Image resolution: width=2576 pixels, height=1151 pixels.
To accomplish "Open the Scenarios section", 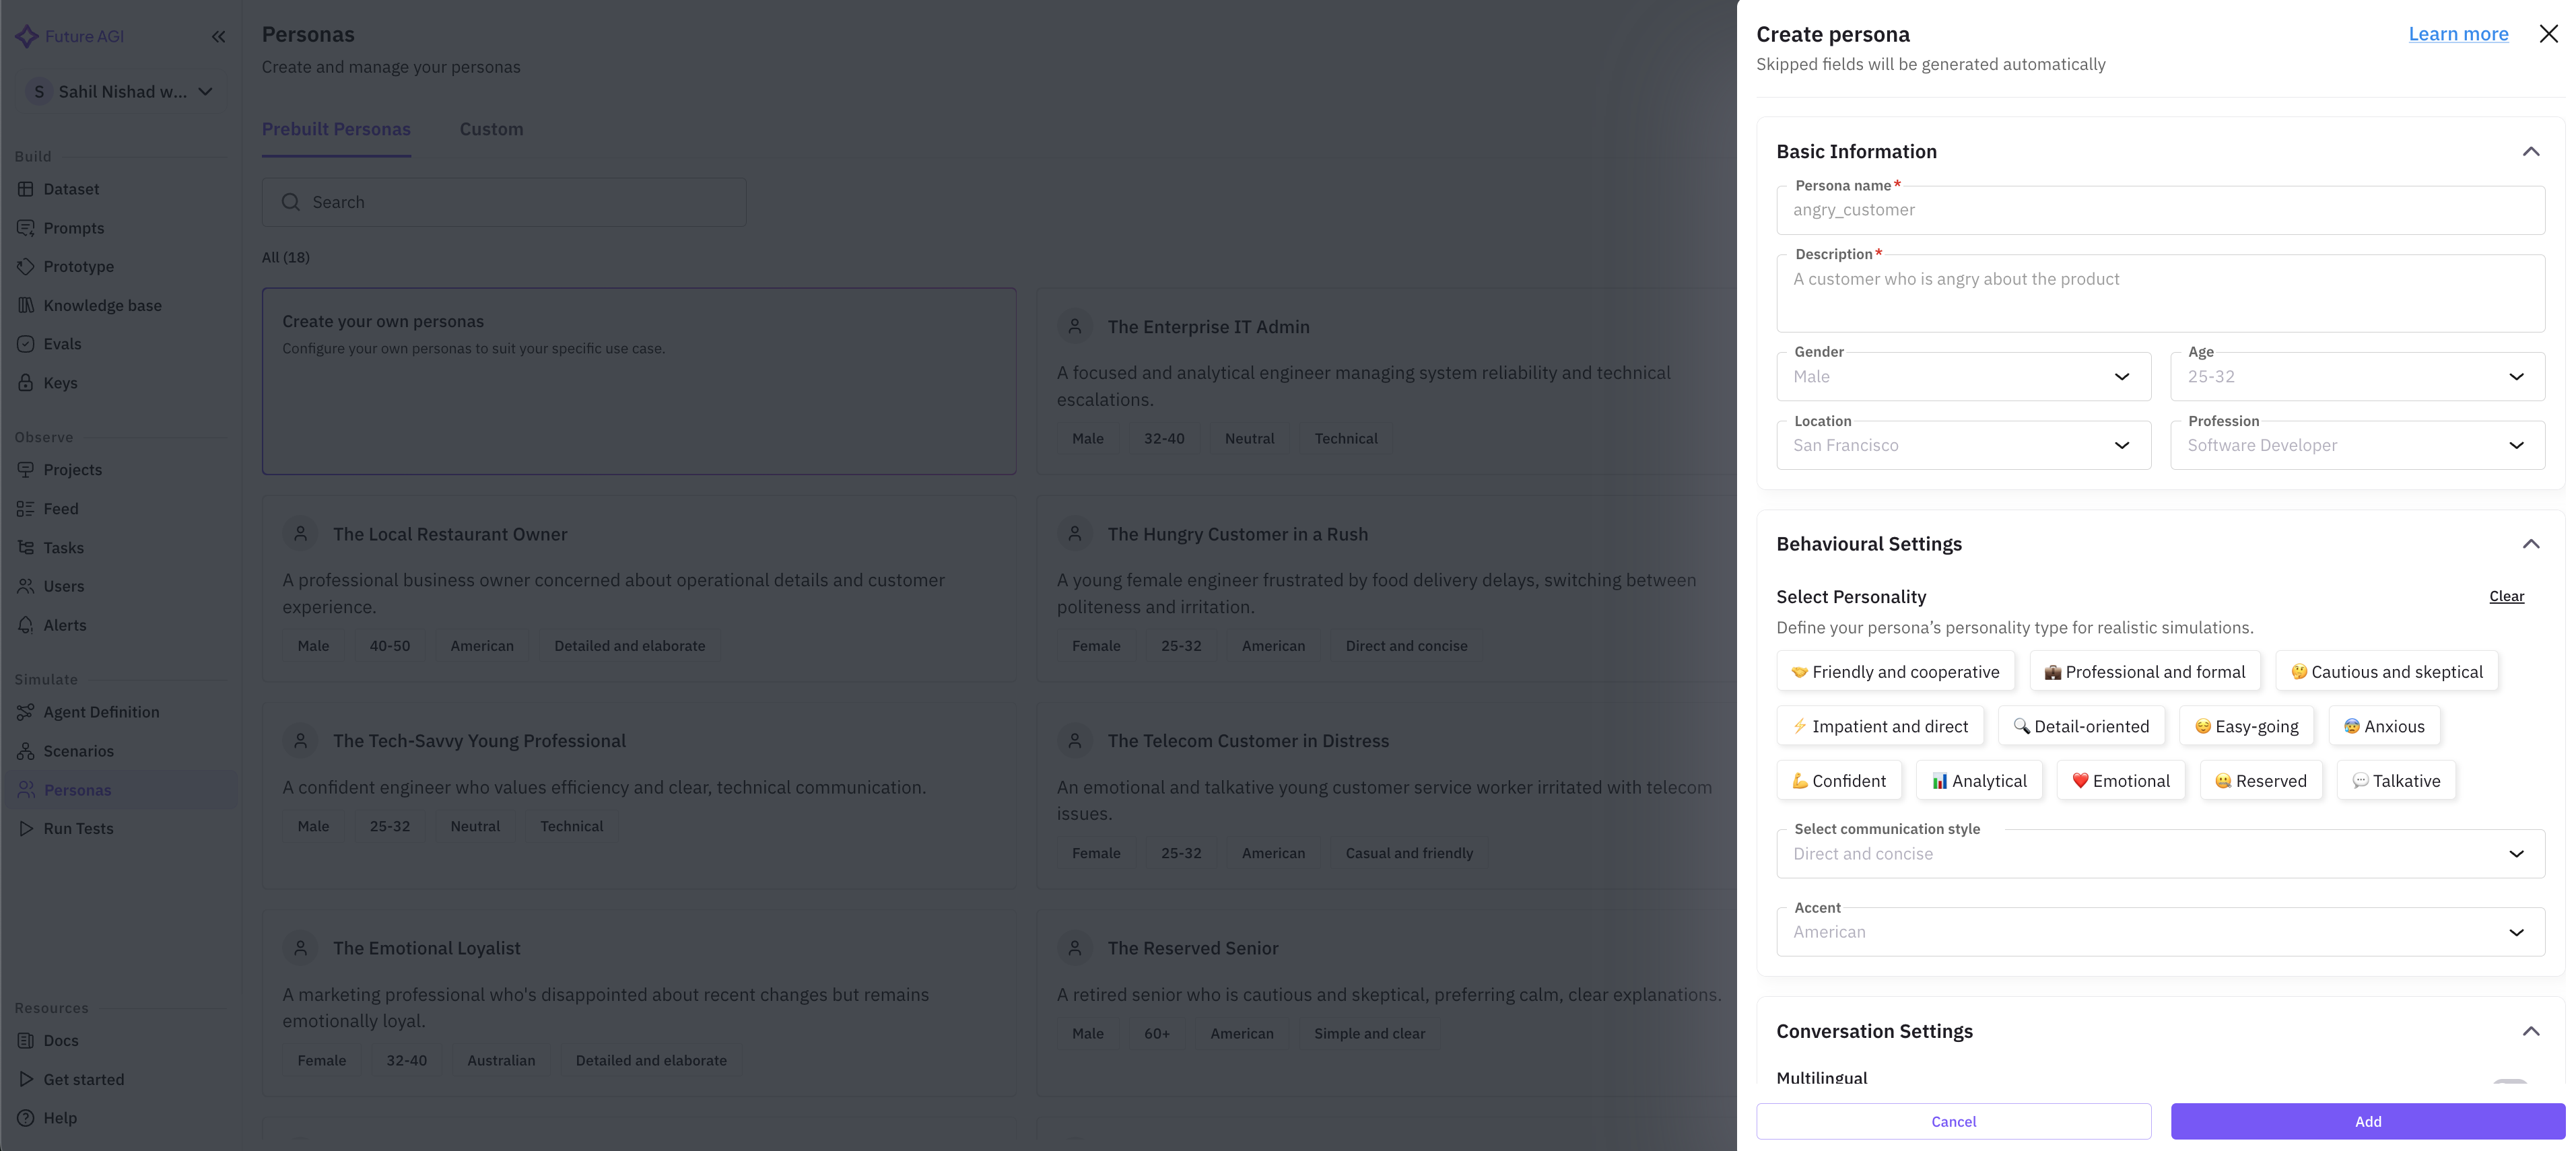I will tap(77, 750).
